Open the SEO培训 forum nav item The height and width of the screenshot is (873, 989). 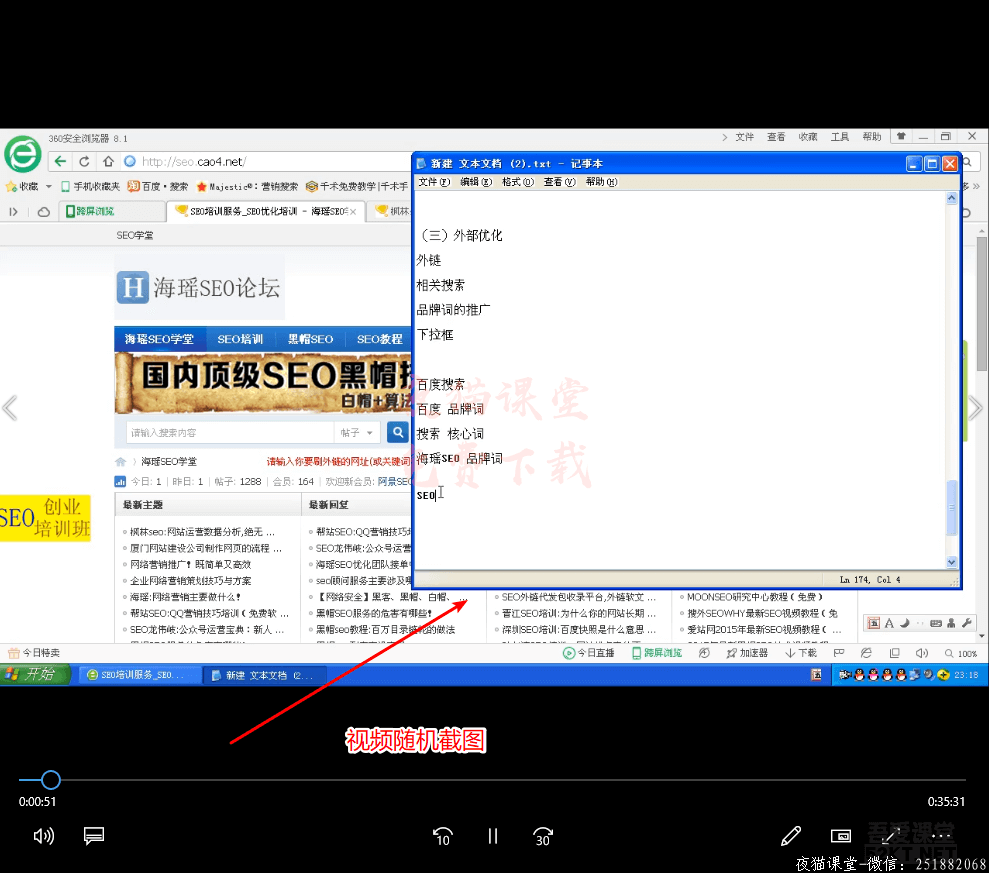tap(240, 339)
